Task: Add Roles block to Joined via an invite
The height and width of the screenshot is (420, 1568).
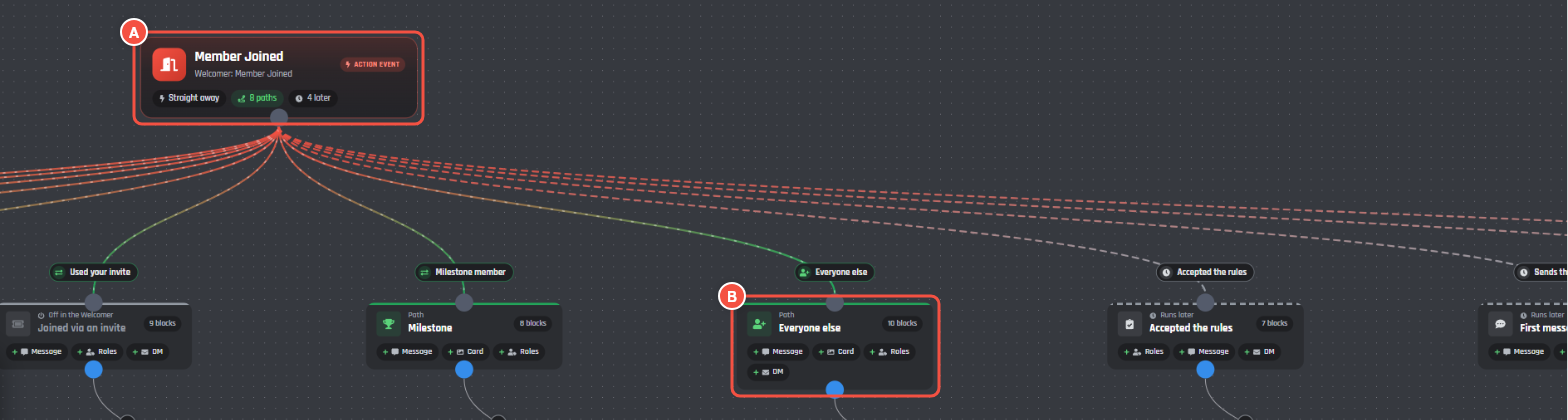Action: pyautogui.click(x=97, y=352)
